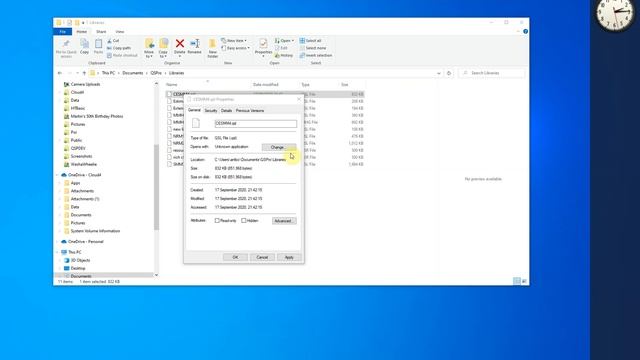Expand the OneDrive - Personal node
Viewport: 640px width, 360px height.
pos(57,242)
